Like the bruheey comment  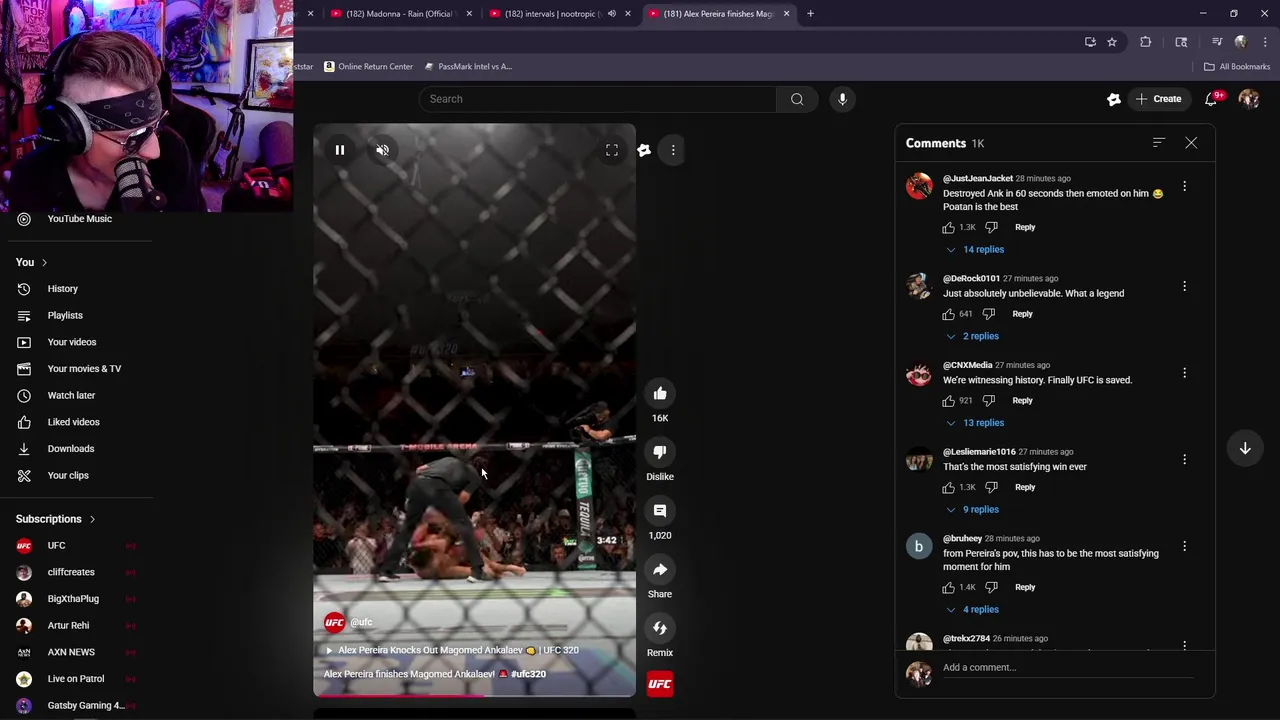click(x=948, y=588)
